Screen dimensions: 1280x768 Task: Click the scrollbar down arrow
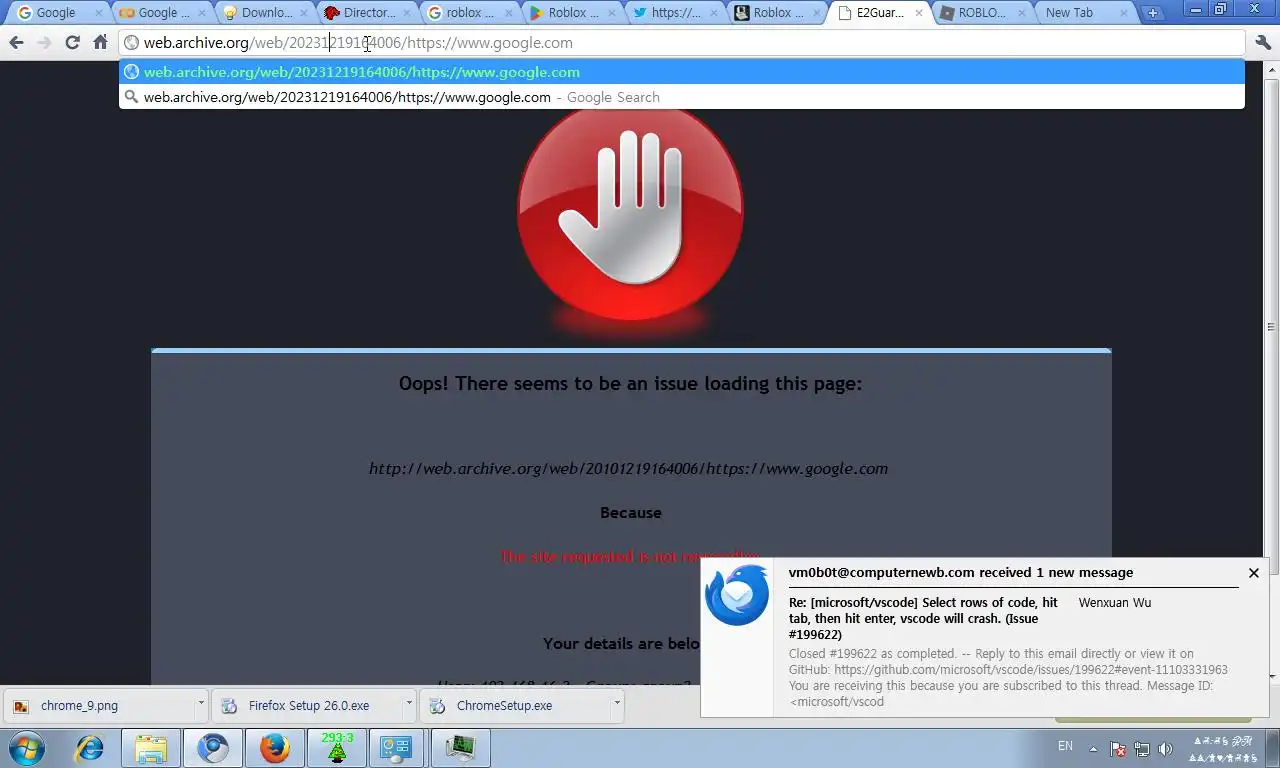pyautogui.click(x=1271, y=677)
